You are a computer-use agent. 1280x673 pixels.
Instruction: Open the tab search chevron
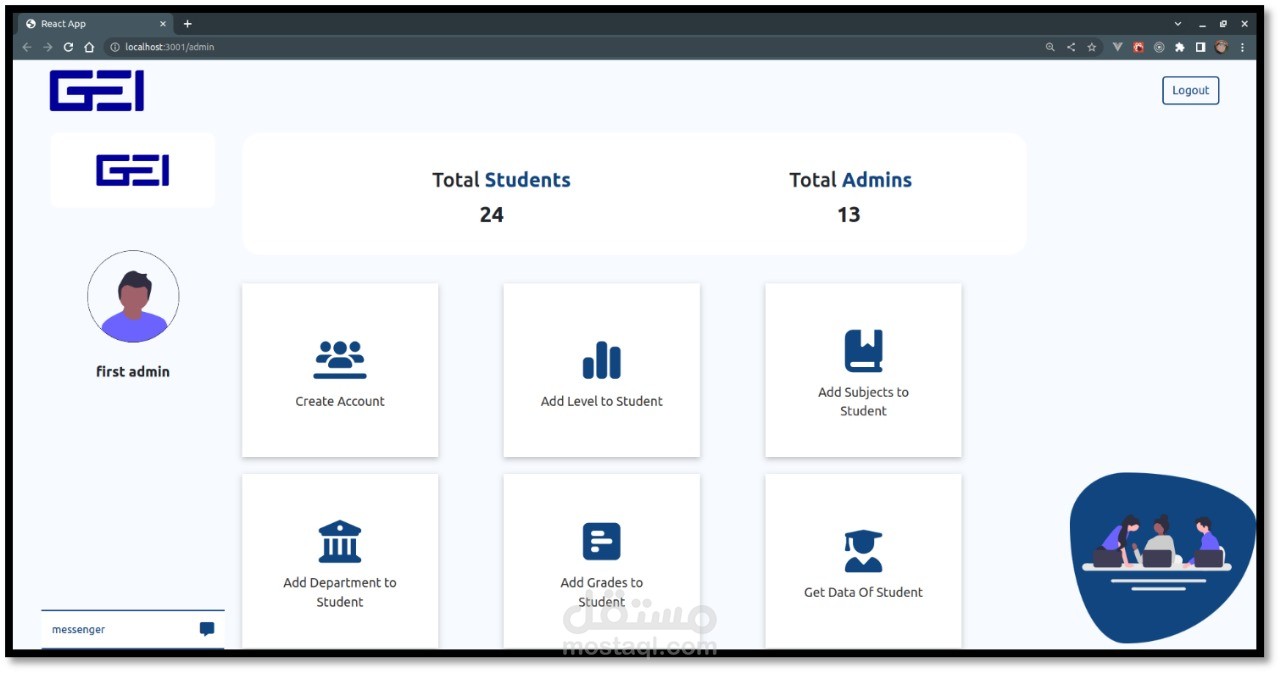coord(1178,24)
